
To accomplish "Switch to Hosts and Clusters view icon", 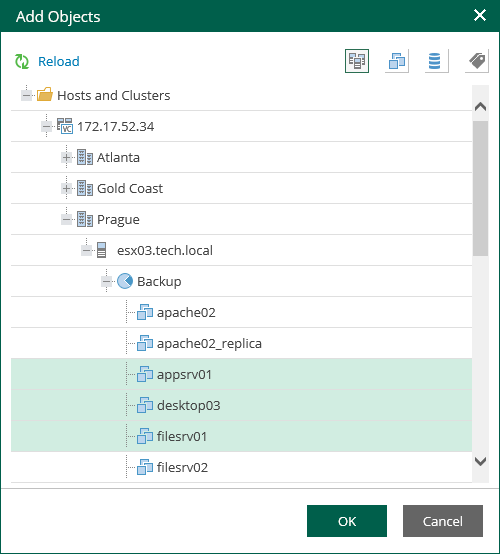I will [x=357, y=61].
